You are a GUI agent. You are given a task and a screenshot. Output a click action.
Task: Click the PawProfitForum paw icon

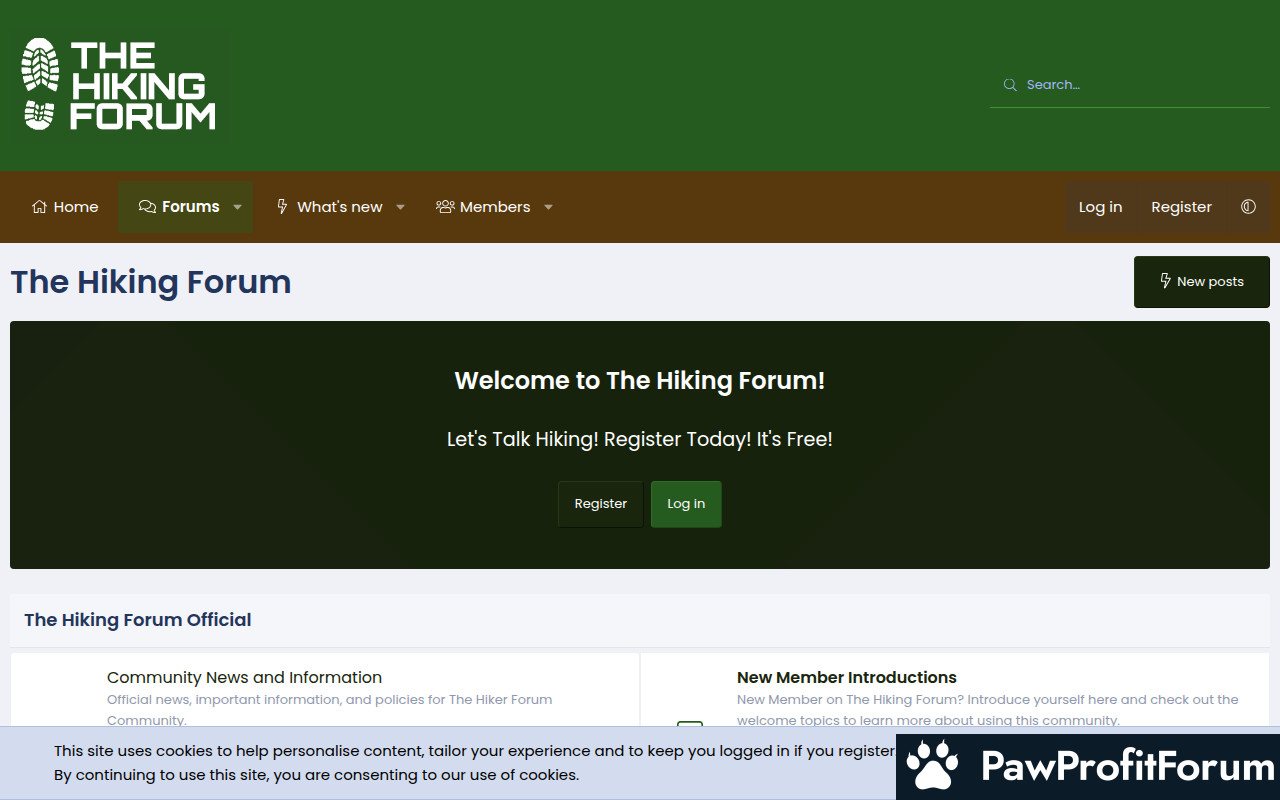tap(932, 766)
